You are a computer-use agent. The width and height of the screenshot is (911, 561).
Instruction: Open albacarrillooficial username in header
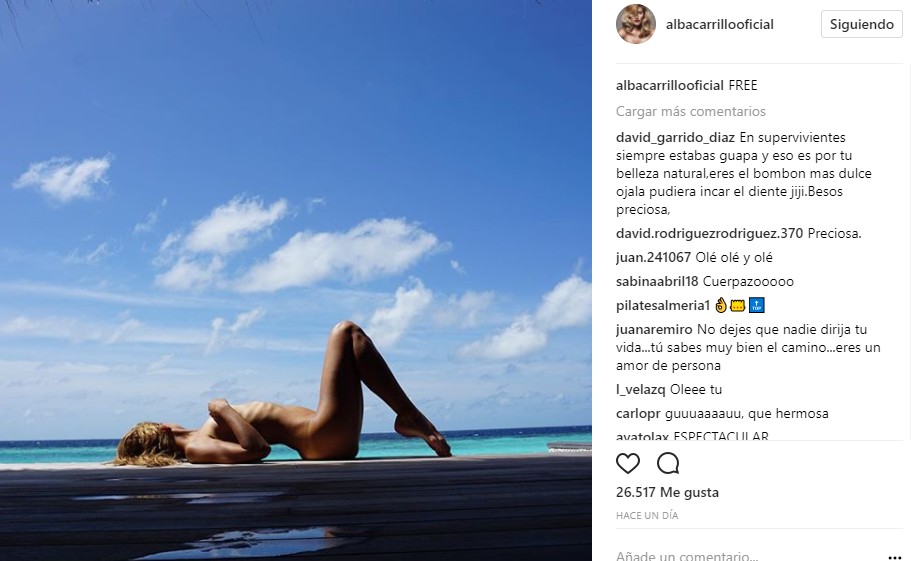click(x=720, y=24)
